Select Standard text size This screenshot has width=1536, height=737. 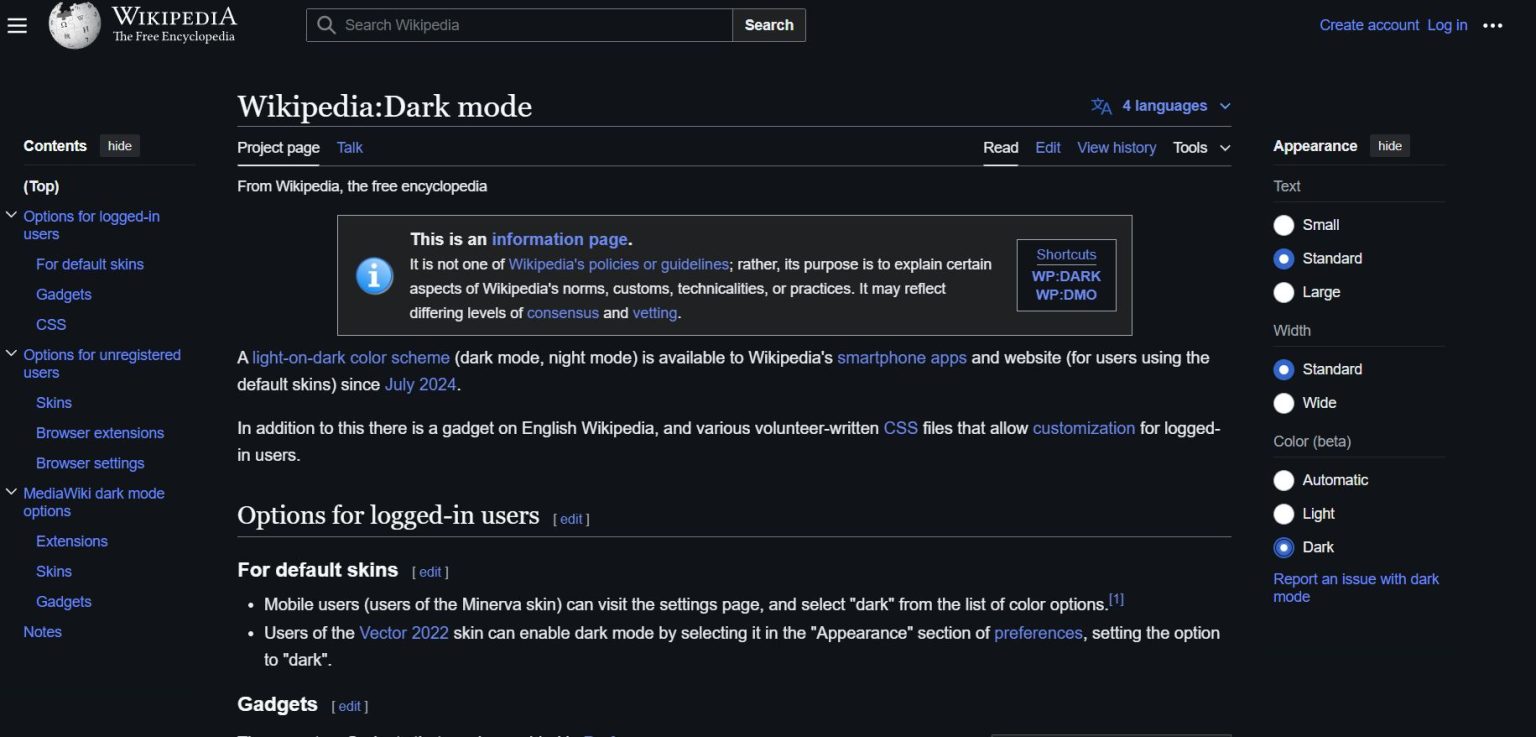tap(1284, 259)
